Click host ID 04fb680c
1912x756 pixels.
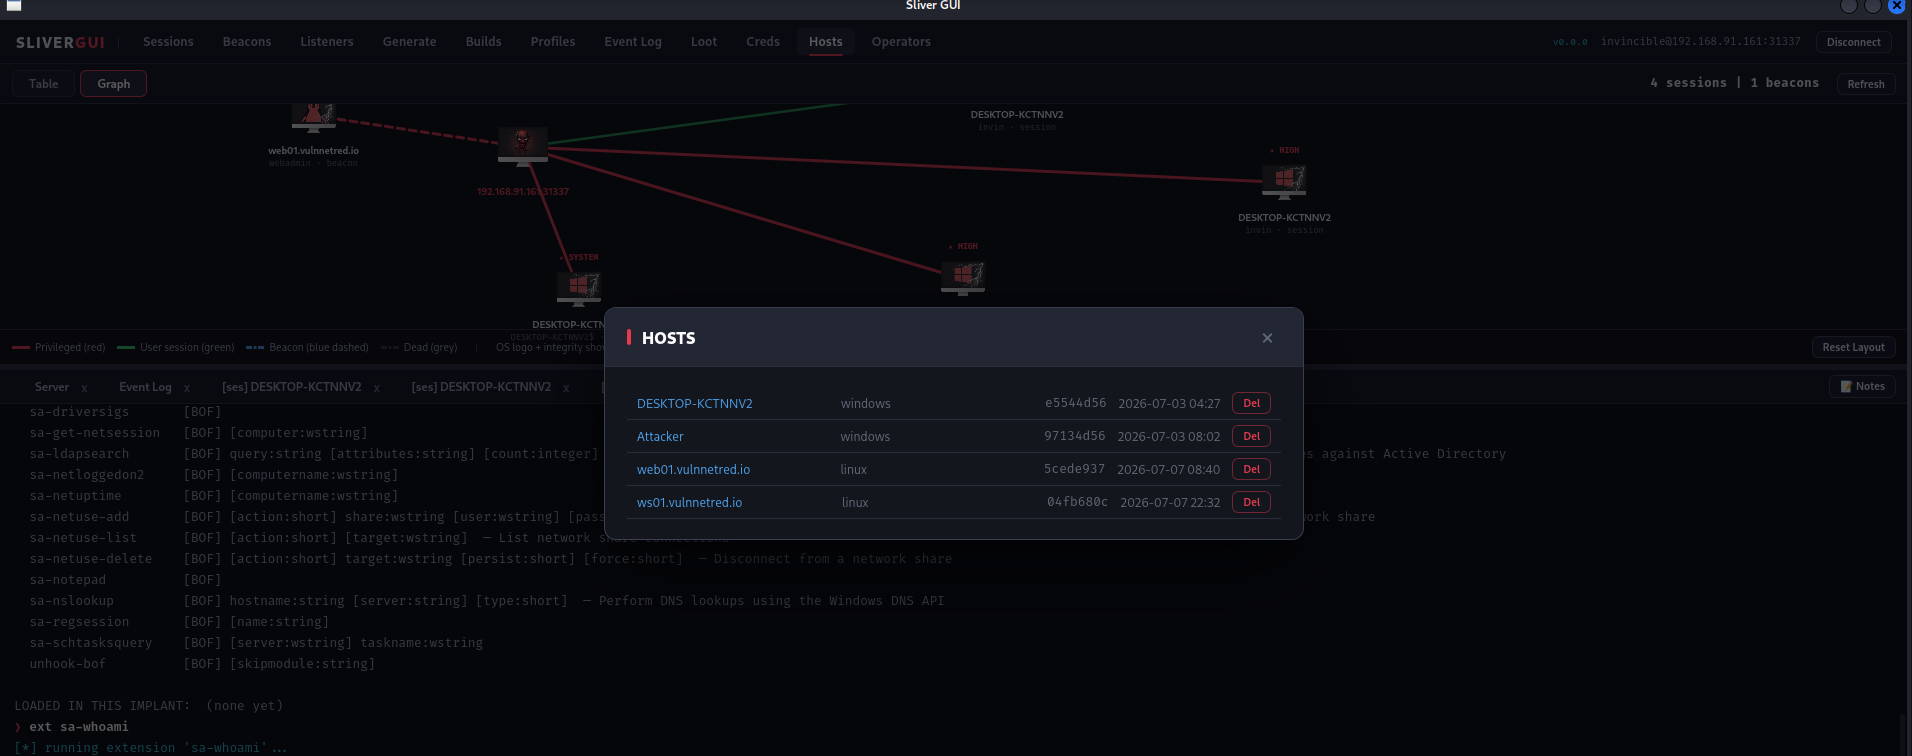click(x=1077, y=502)
